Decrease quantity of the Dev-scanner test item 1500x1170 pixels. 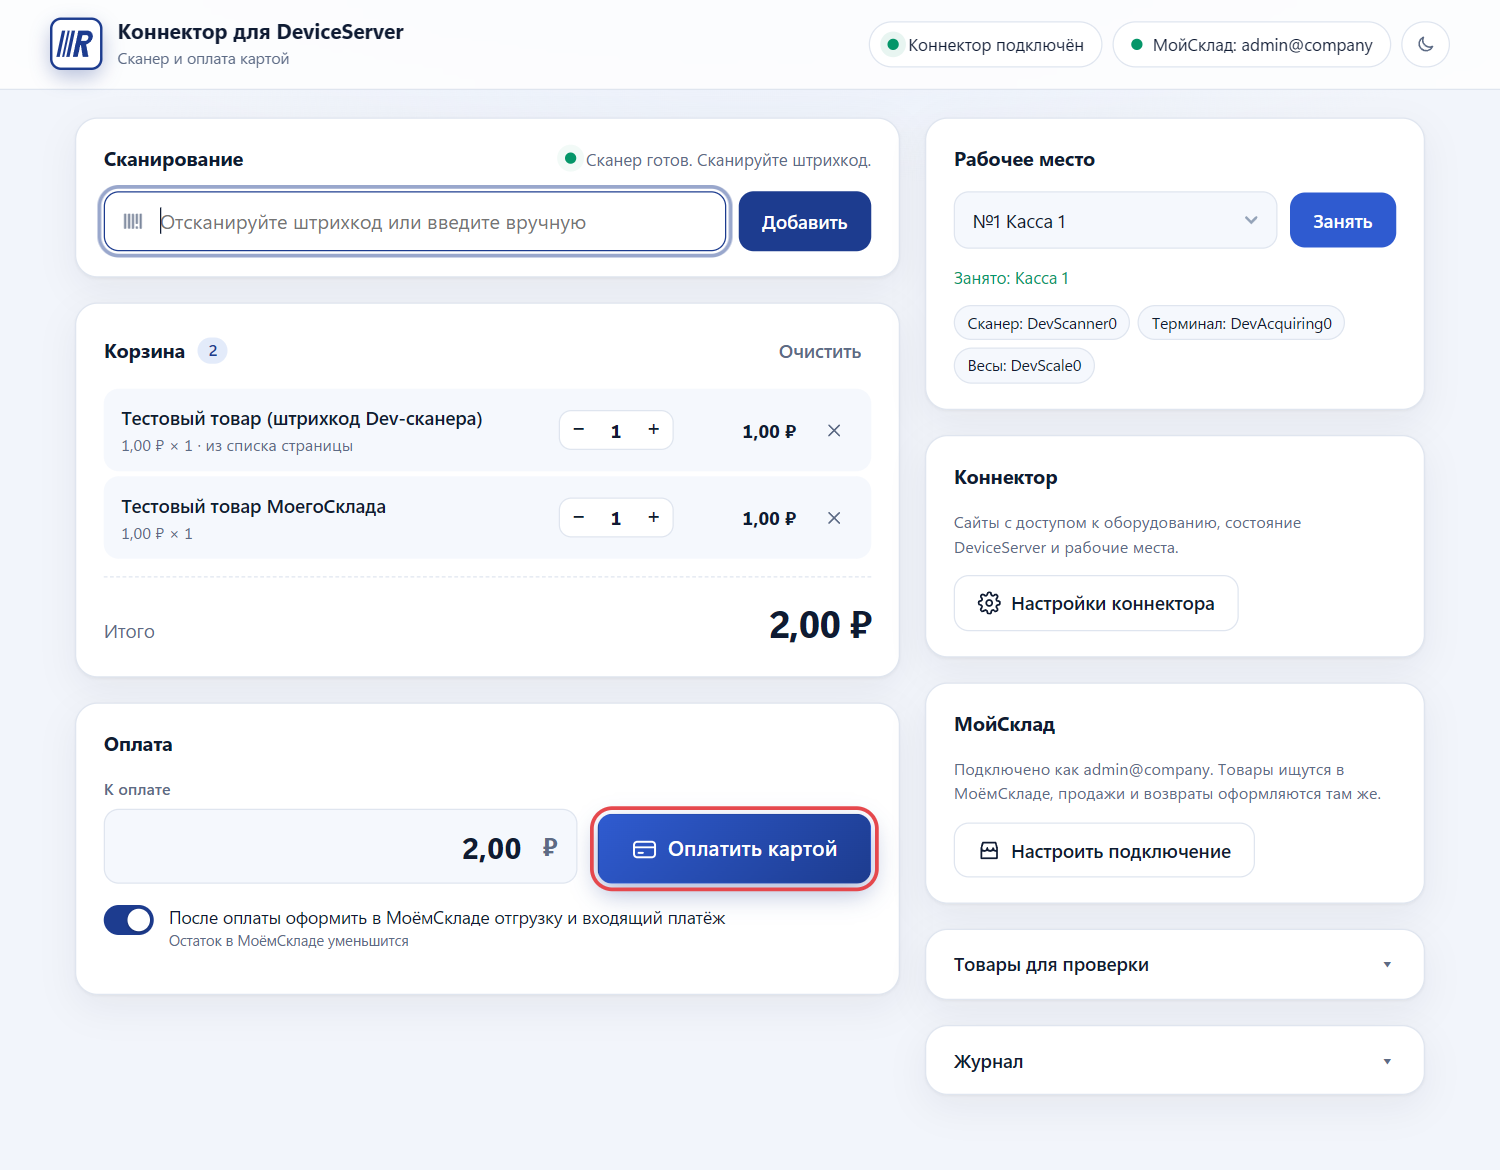[578, 430]
